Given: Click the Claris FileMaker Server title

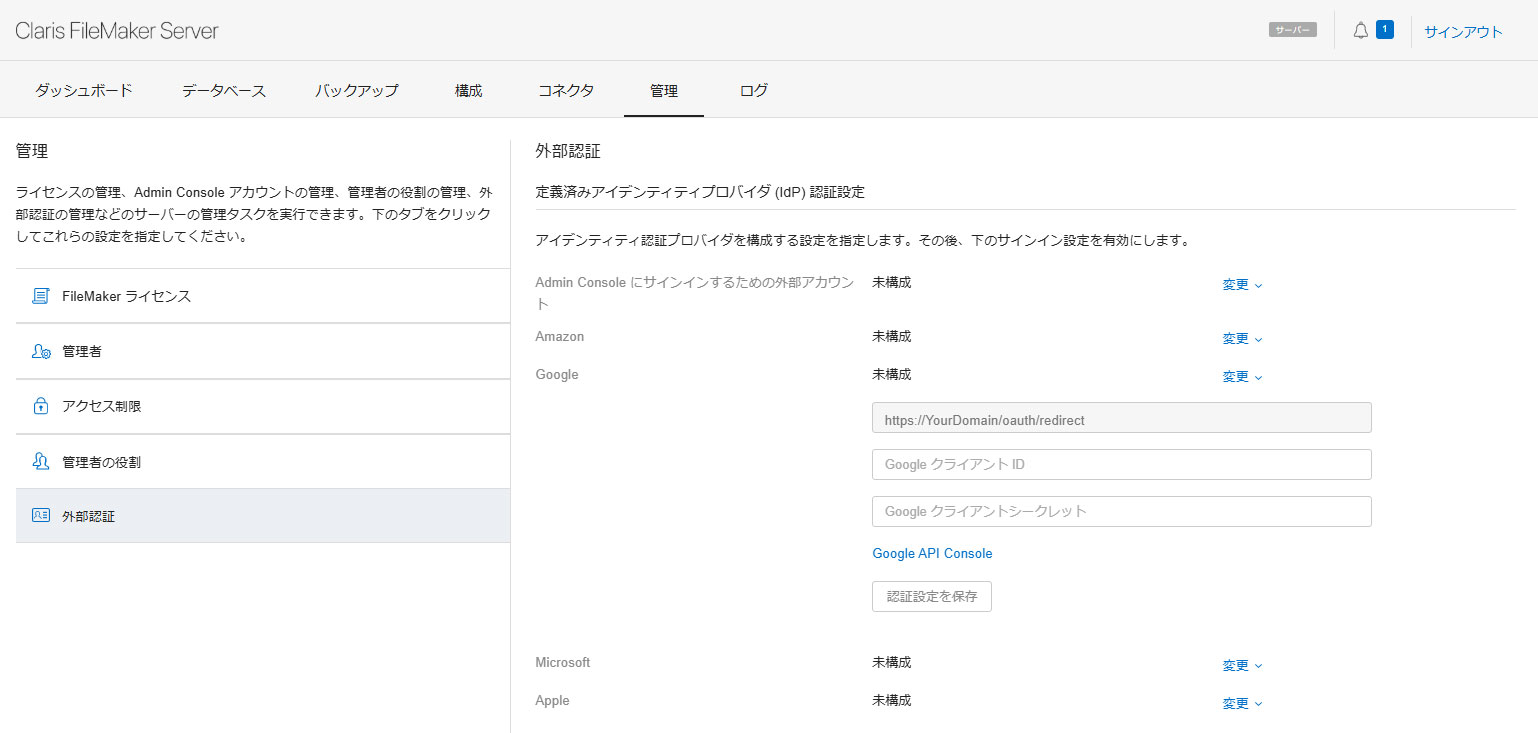Looking at the screenshot, I should 117,31.
